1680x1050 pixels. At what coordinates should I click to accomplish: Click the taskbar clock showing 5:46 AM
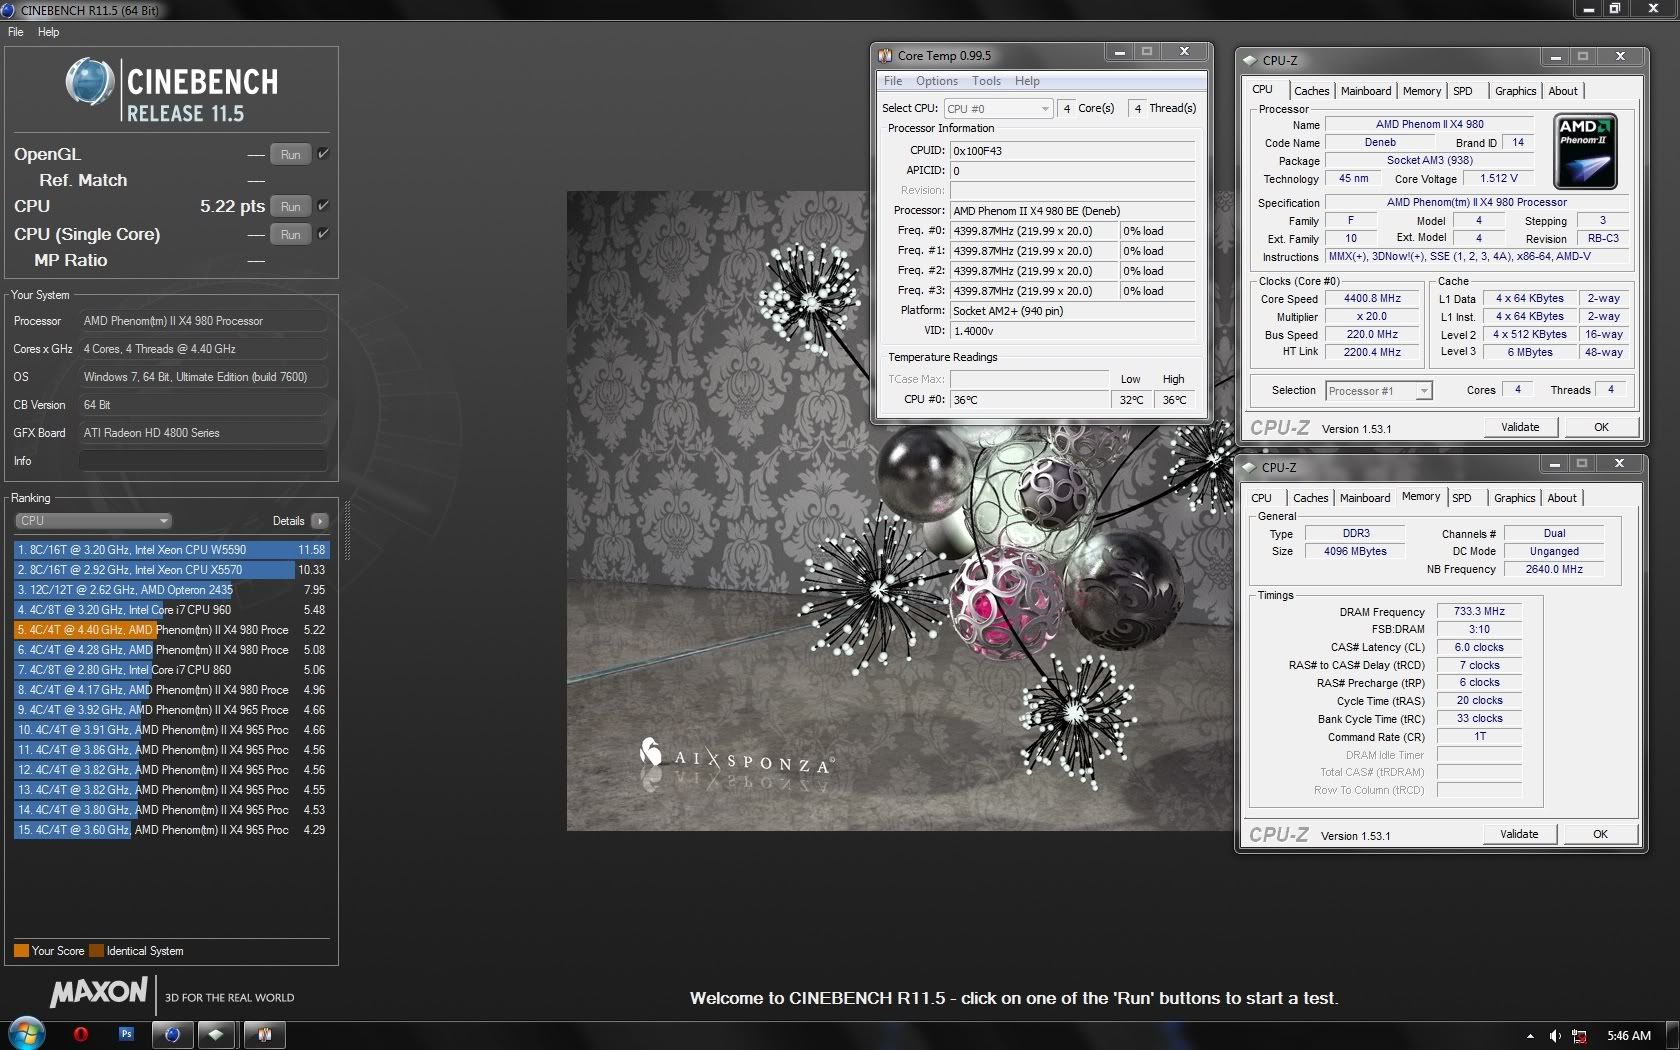coord(1629,1036)
